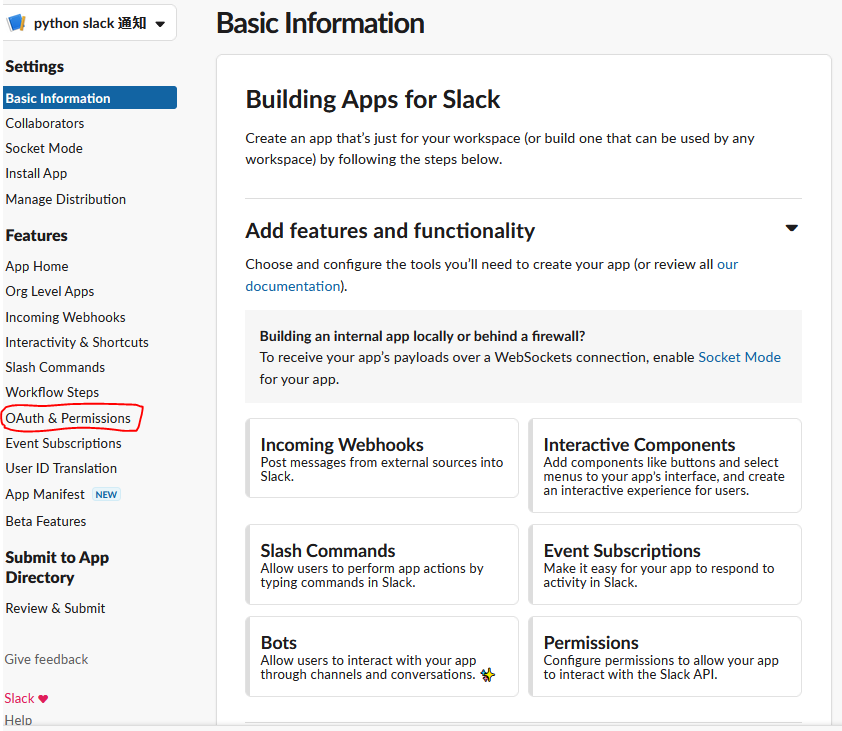The image size is (842, 731).
Task: Select Basic Information in the sidebar
Action: [90, 98]
